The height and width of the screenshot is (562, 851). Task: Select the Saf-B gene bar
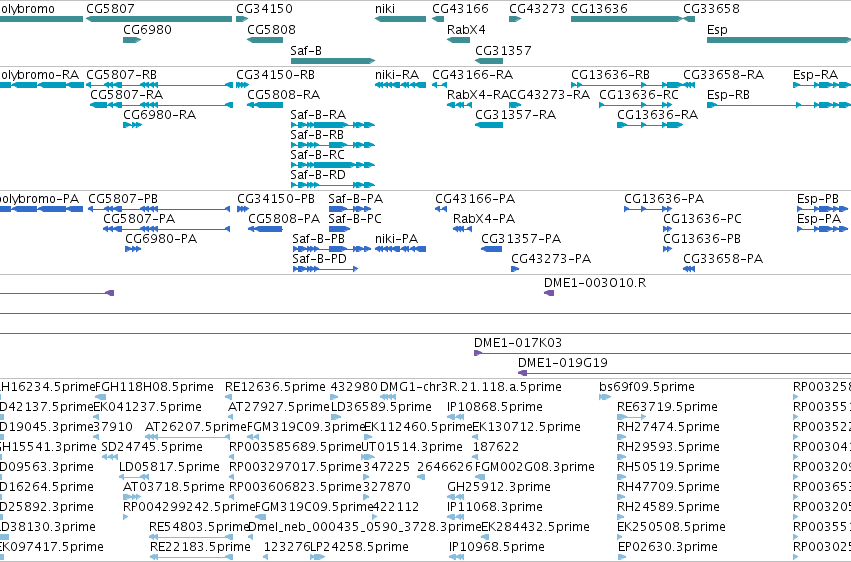333,61
